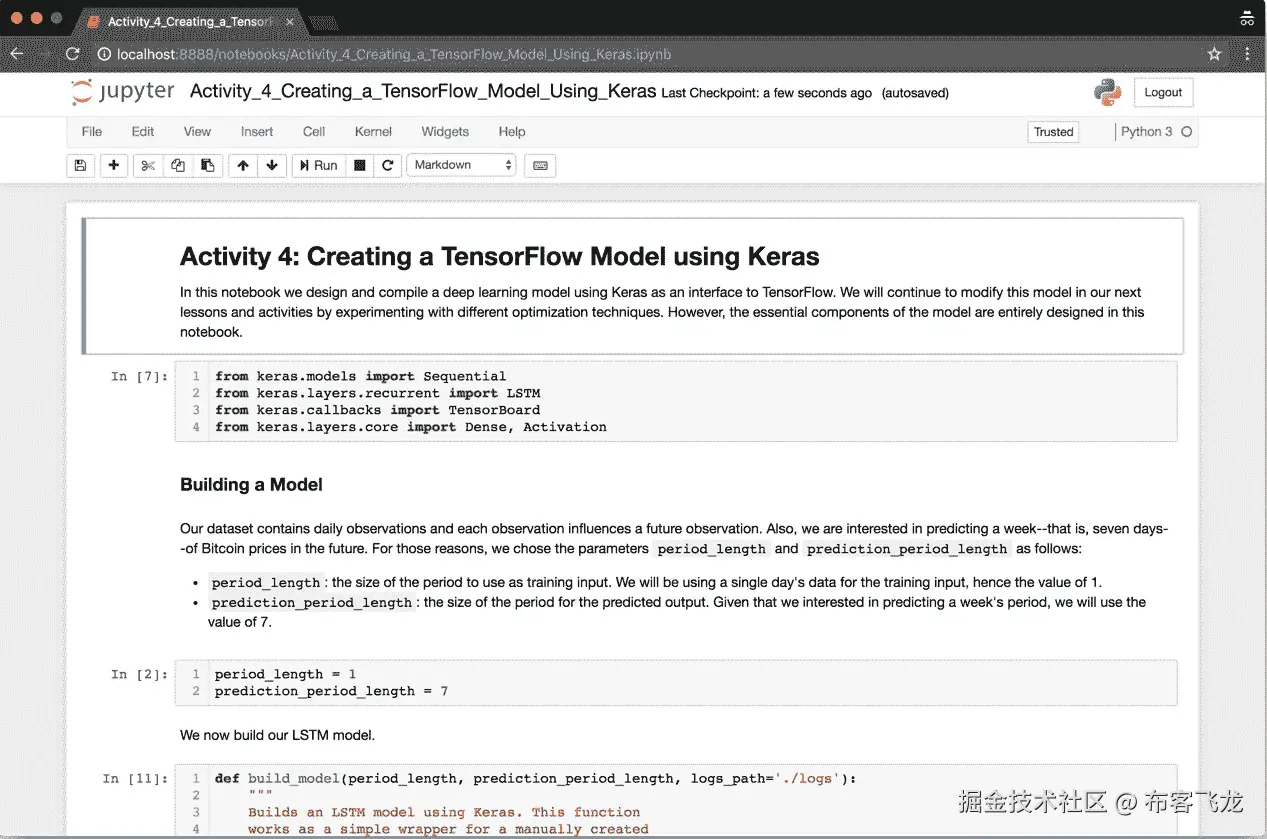Open the File menu
The height and width of the screenshot is (839, 1267).
click(92, 131)
